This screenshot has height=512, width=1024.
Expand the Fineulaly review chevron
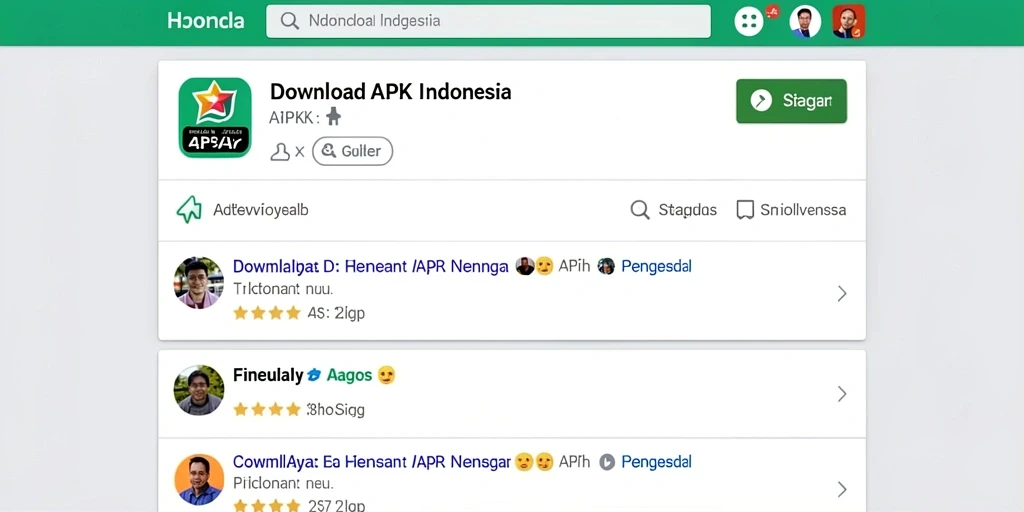(x=842, y=394)
